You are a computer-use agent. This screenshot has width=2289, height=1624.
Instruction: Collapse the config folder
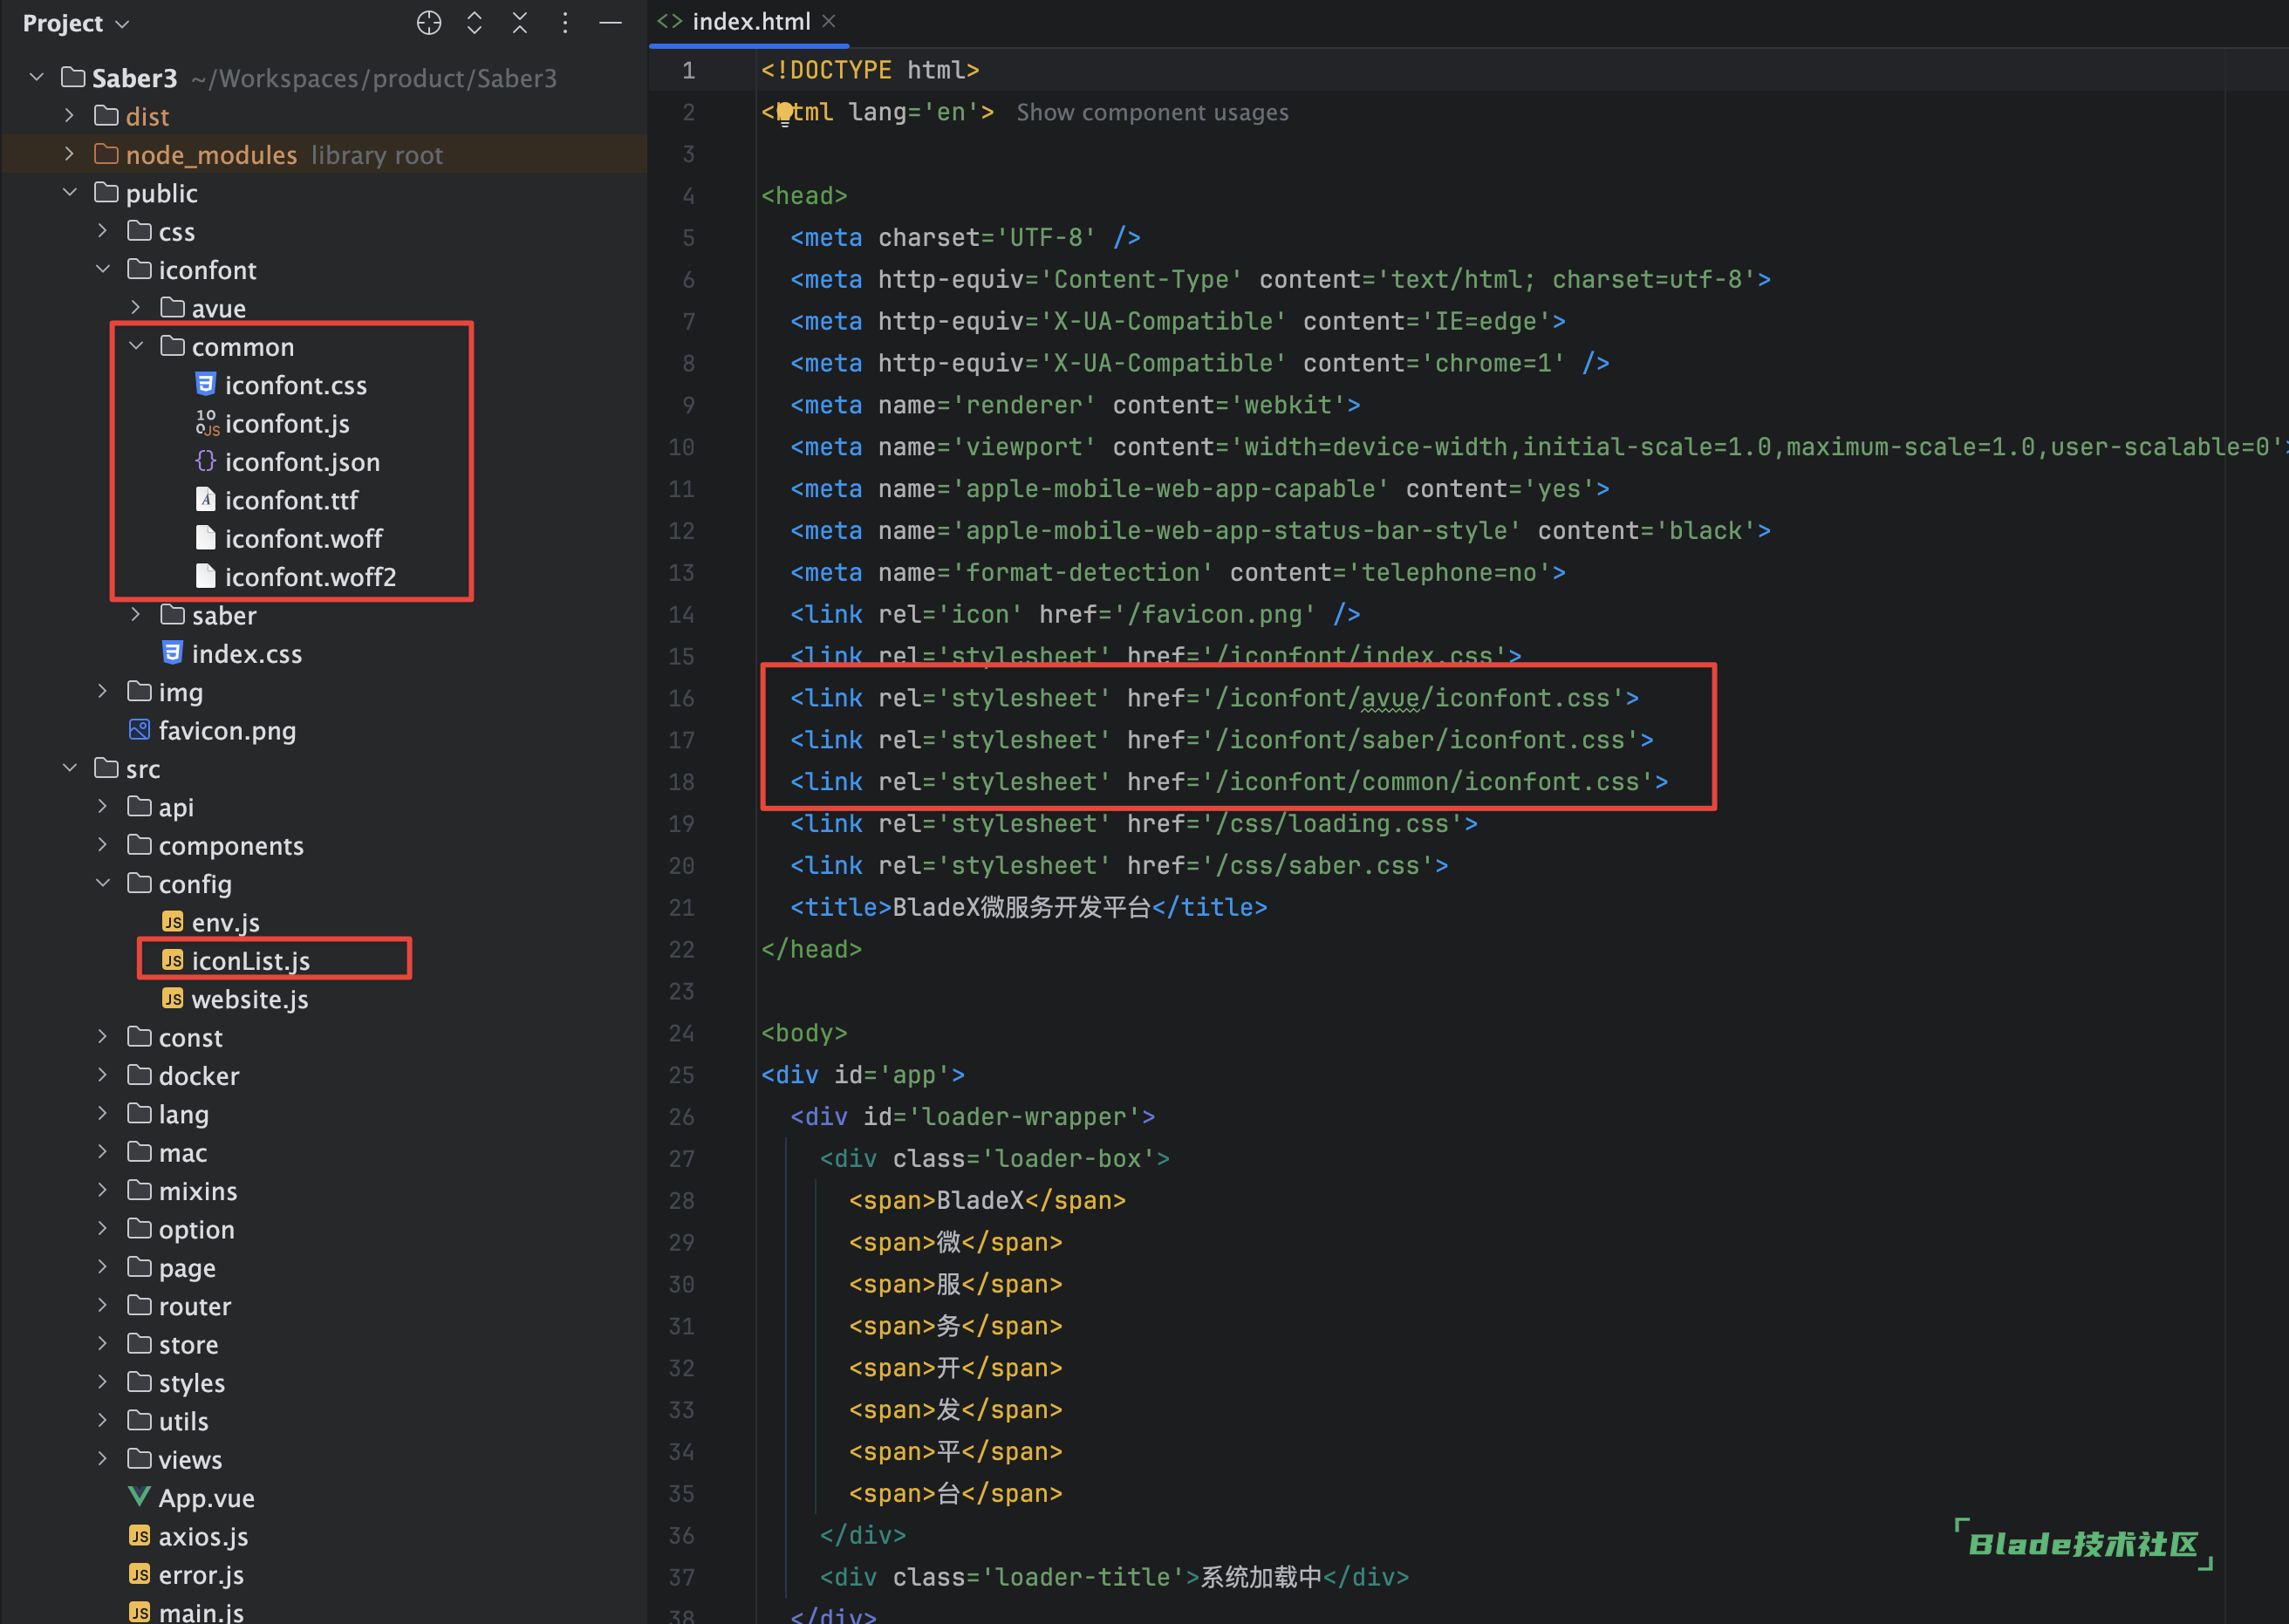pos(103,883)
